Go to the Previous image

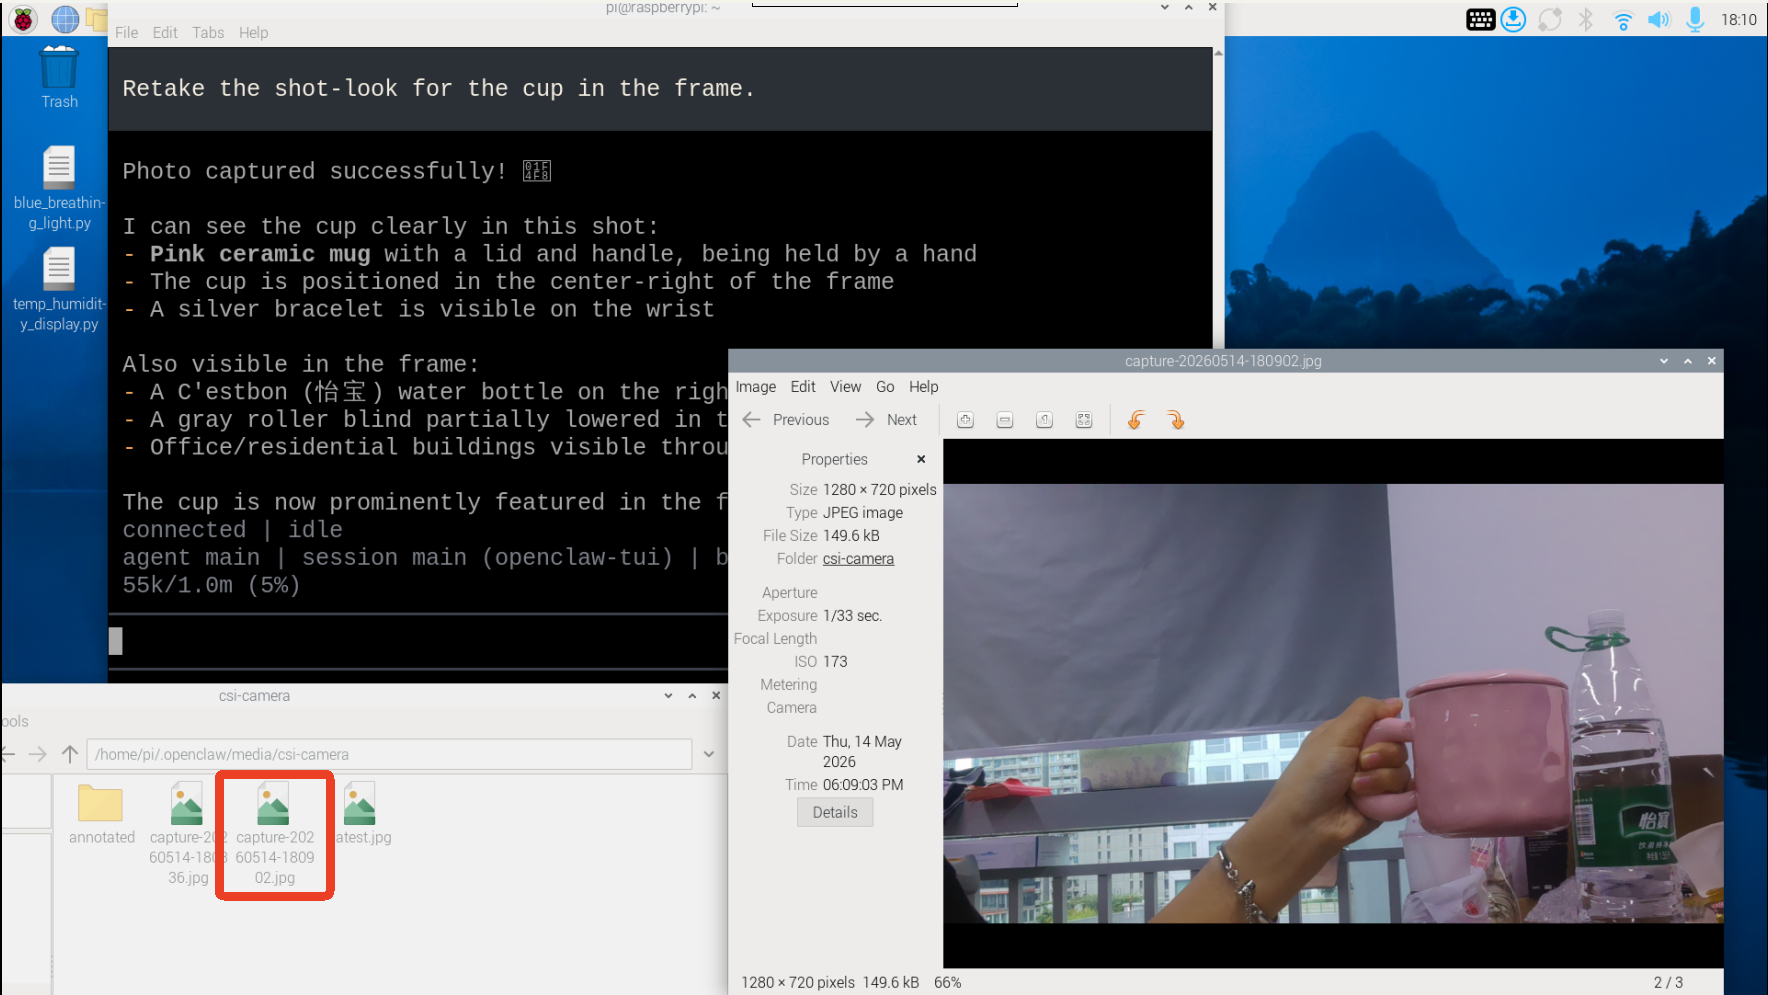click(x=786, y=420)
